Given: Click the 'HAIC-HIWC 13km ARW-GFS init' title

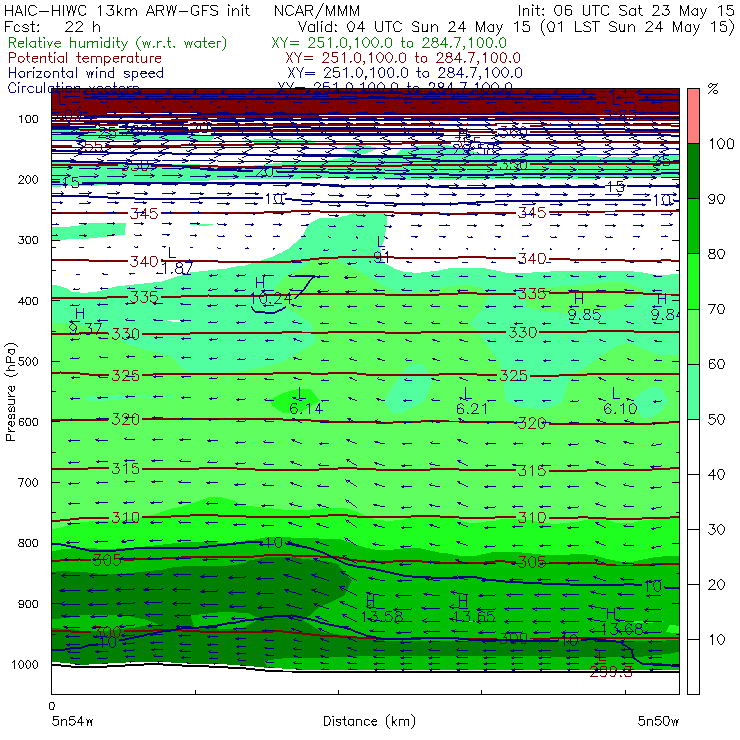Looking at the screenshot, I should (x=126, y=10).
